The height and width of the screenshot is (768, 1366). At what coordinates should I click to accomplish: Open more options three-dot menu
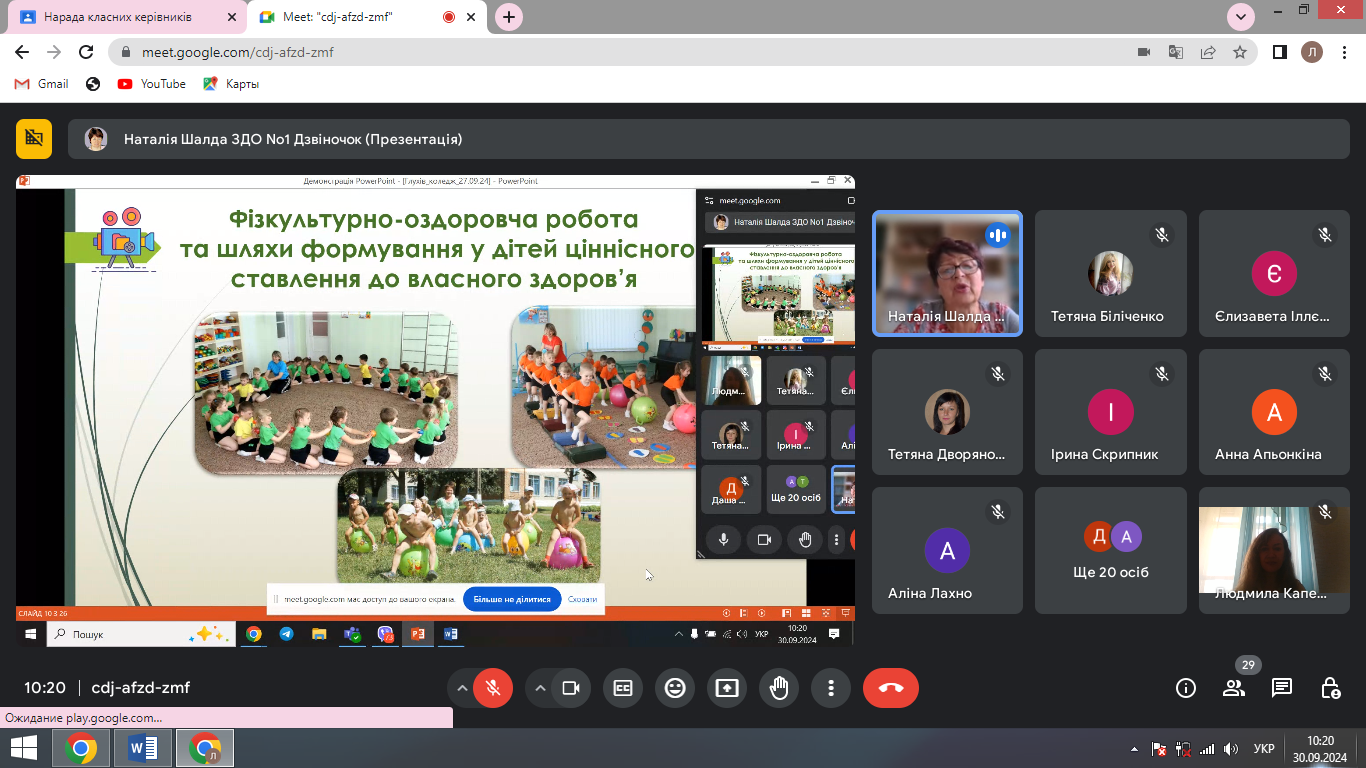coord(831,688)
